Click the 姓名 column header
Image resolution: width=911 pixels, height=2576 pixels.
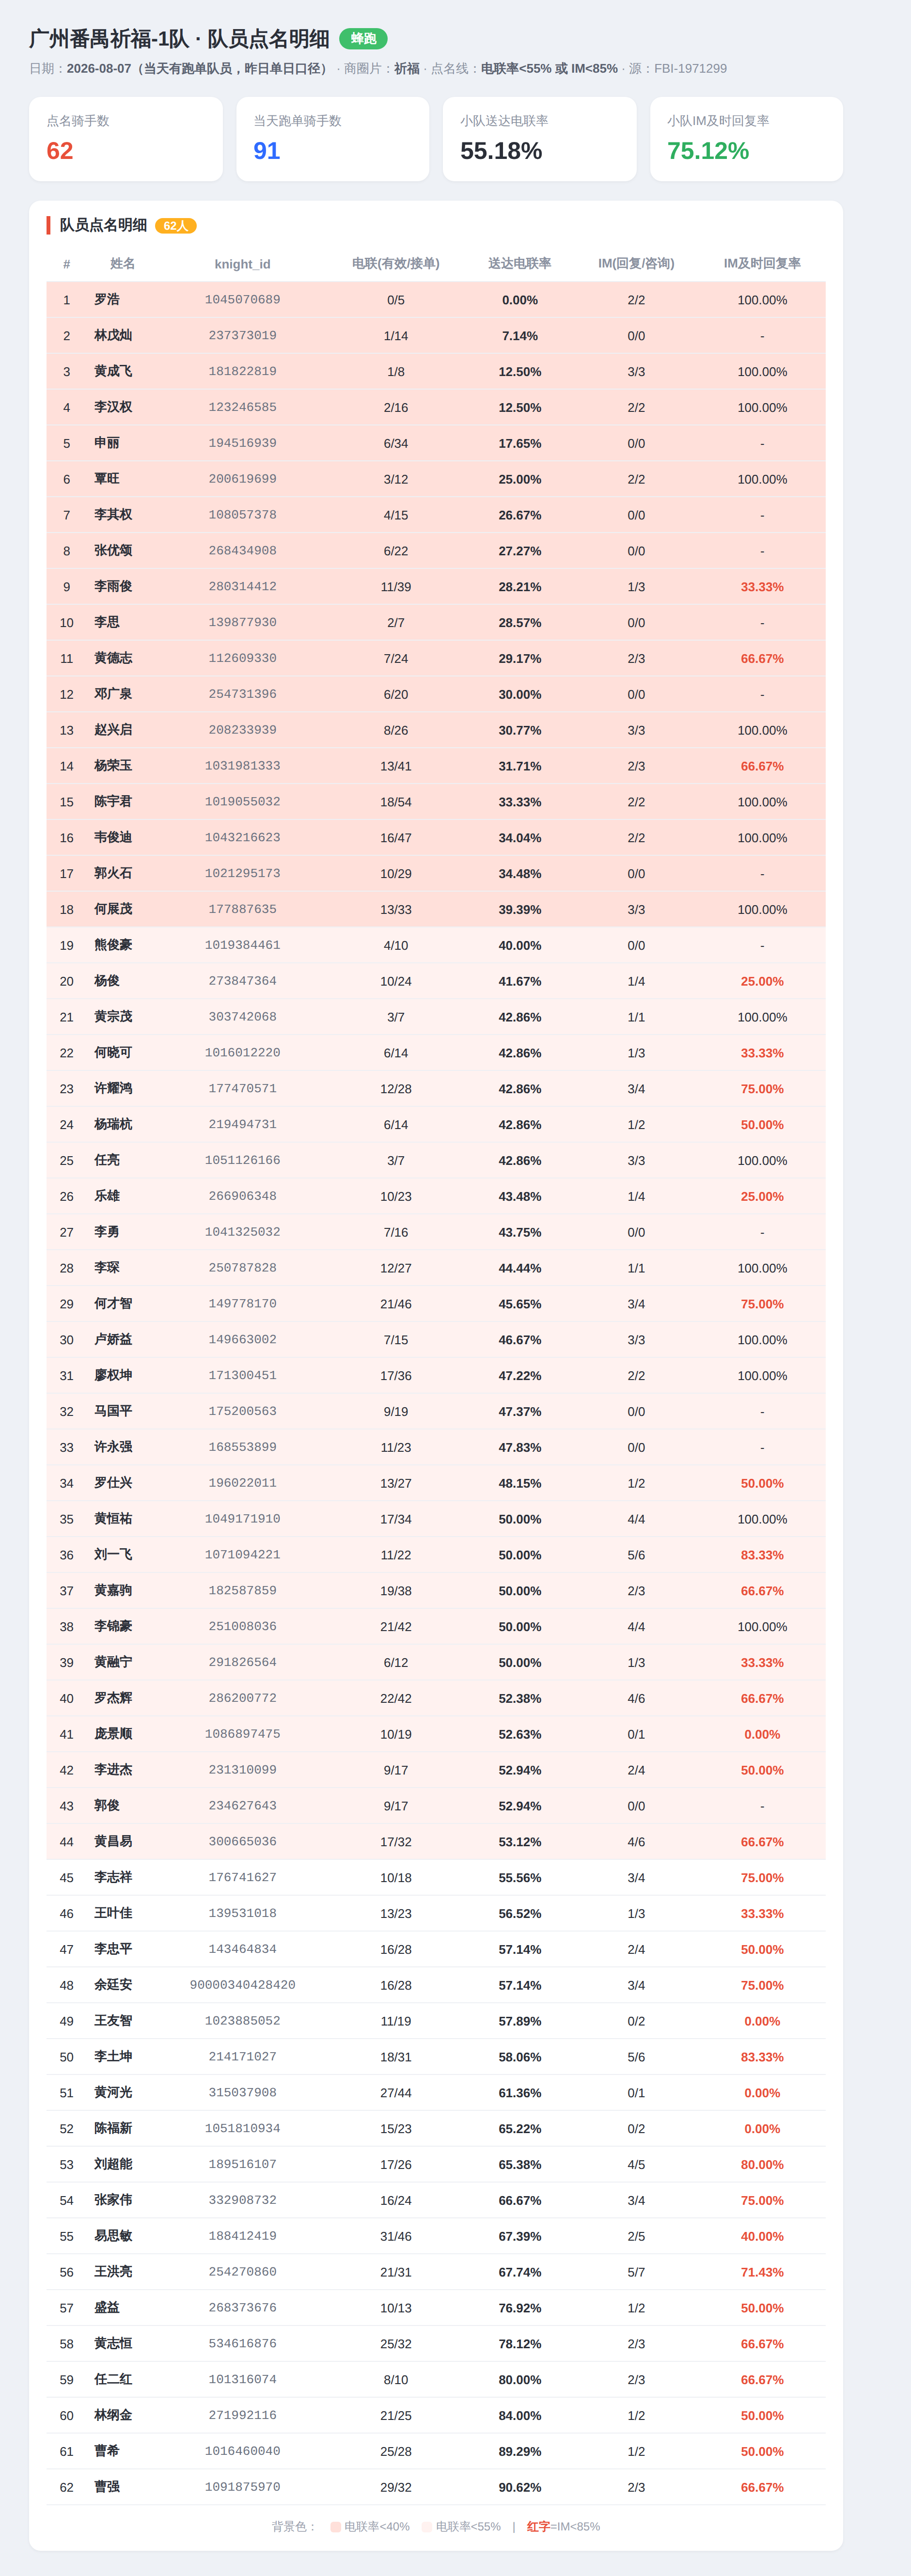122,264
